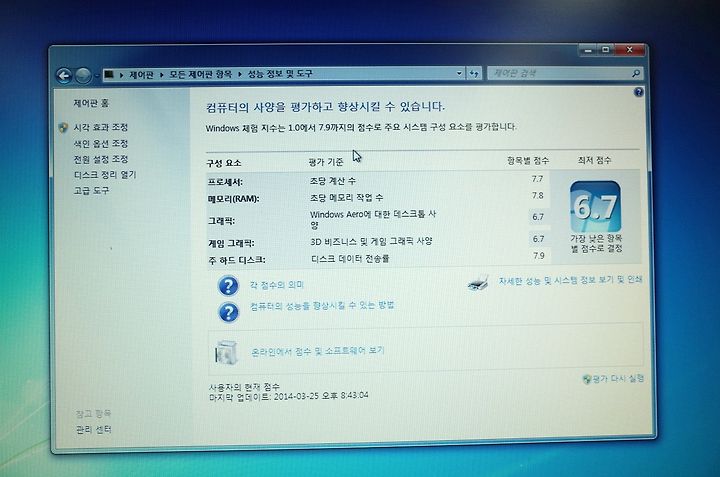Expand the address bar history dropdown

pyautogui.click(x=459, y=73)
